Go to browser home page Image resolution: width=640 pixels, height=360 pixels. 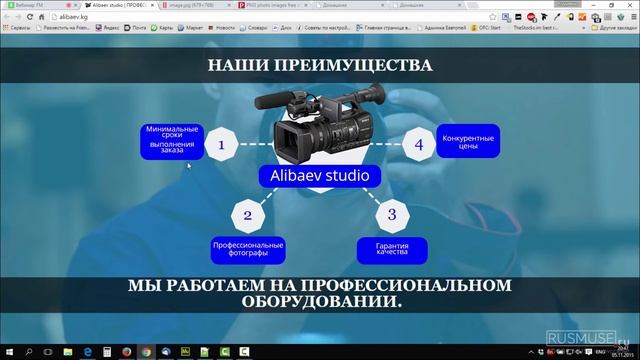pyautogui.click(x=42, y=17)
